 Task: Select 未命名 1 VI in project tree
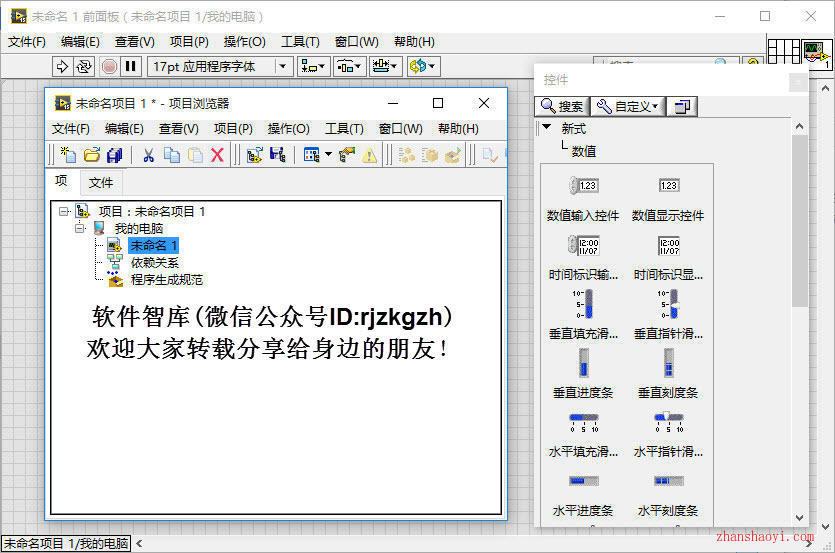pos(153,246)
